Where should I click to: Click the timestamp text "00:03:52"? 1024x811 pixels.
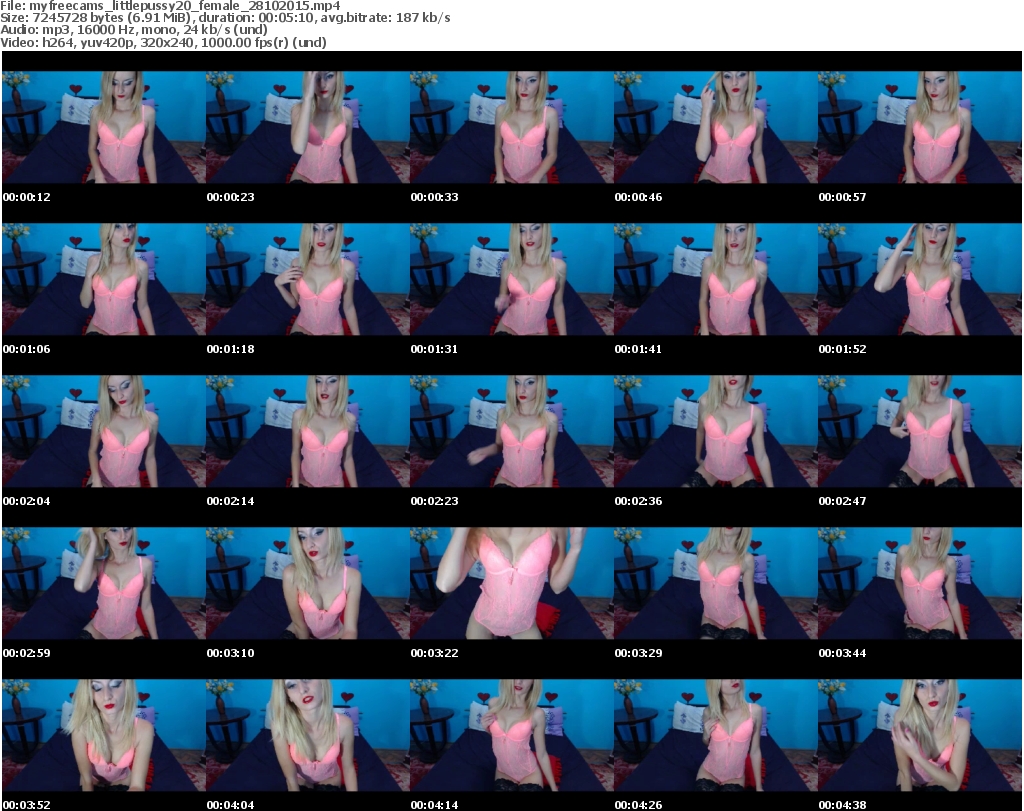[27, 805]
